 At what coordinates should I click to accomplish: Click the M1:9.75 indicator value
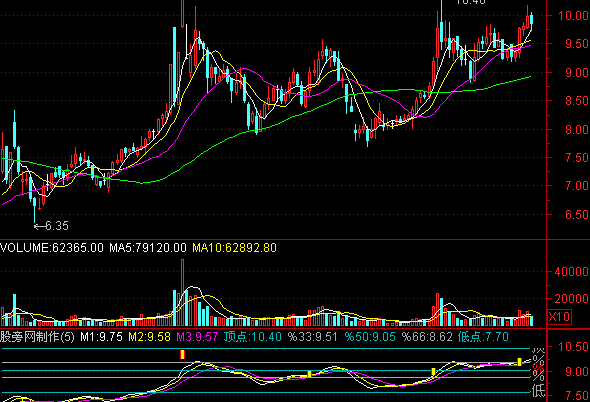click(x=101, y=337)
